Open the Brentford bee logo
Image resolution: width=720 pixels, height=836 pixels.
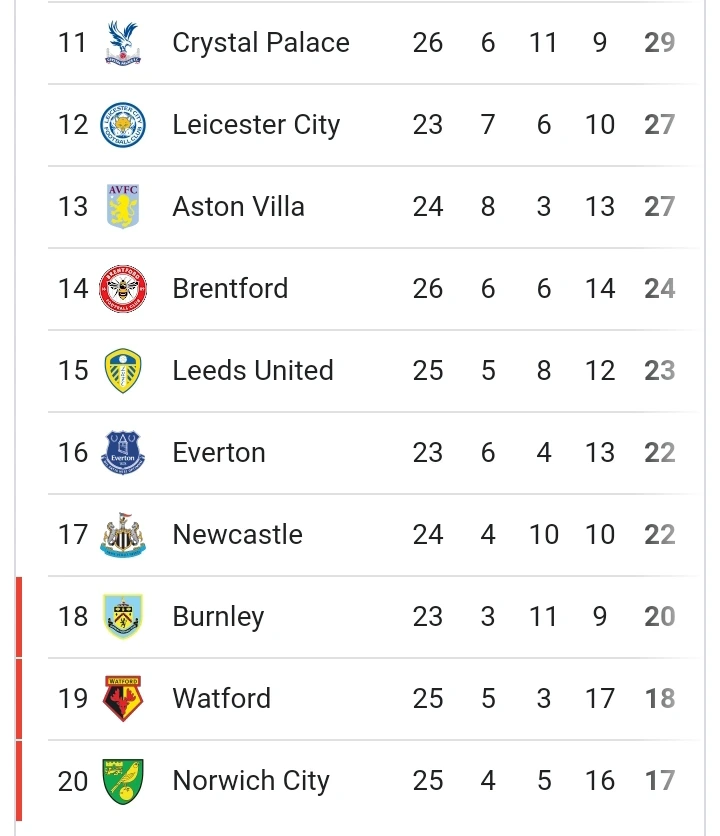point(123,288)
